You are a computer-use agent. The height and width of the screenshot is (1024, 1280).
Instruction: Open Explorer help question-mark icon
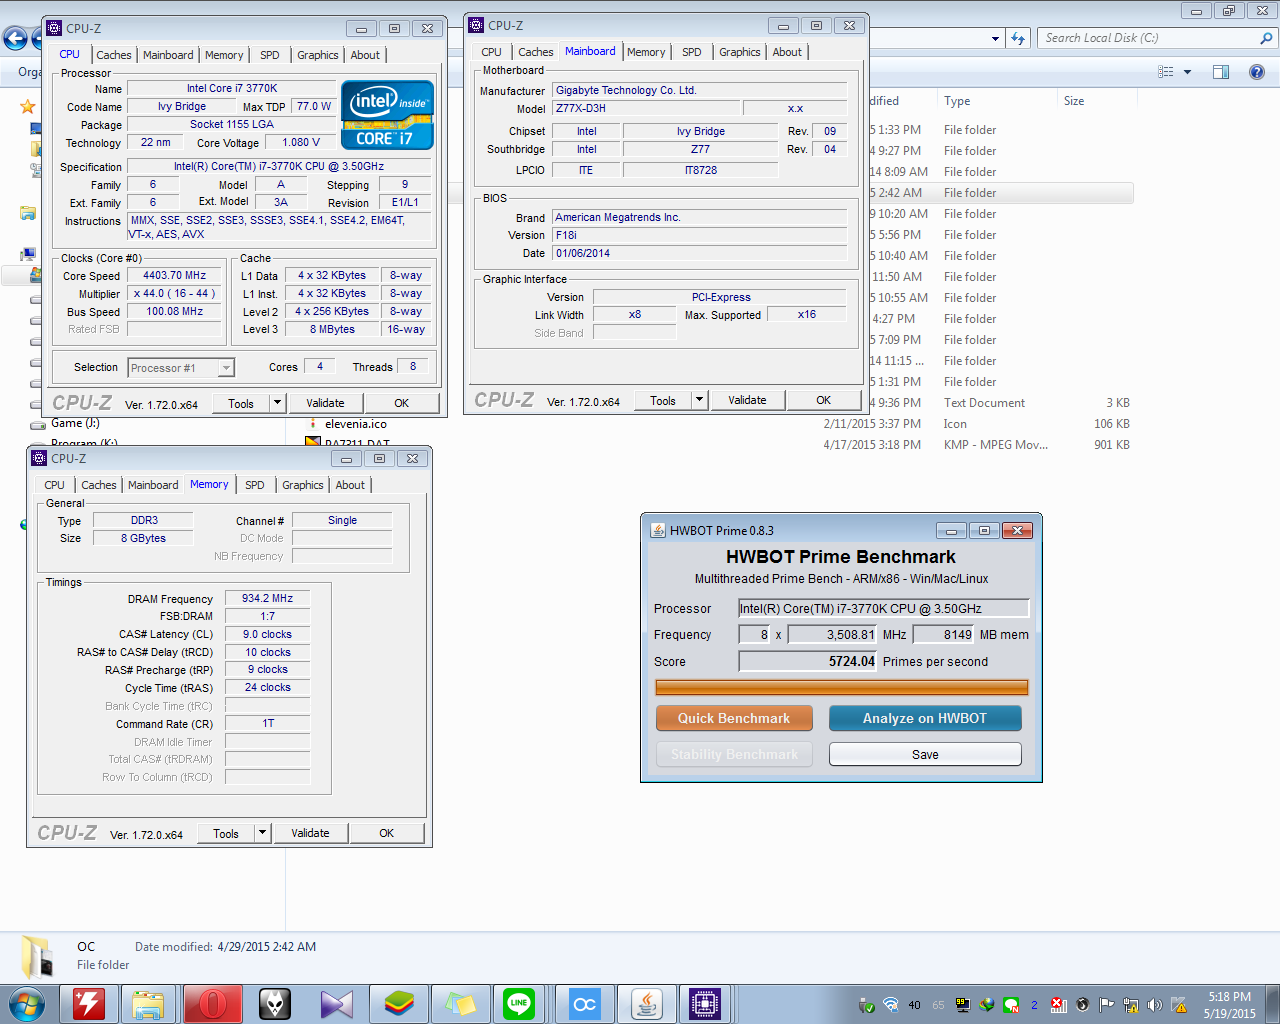pos(1257,72)
